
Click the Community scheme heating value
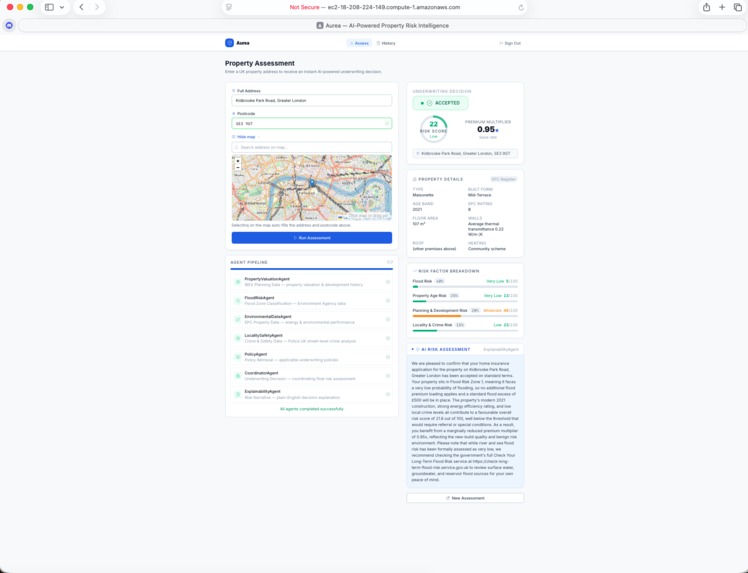(487, 249)
